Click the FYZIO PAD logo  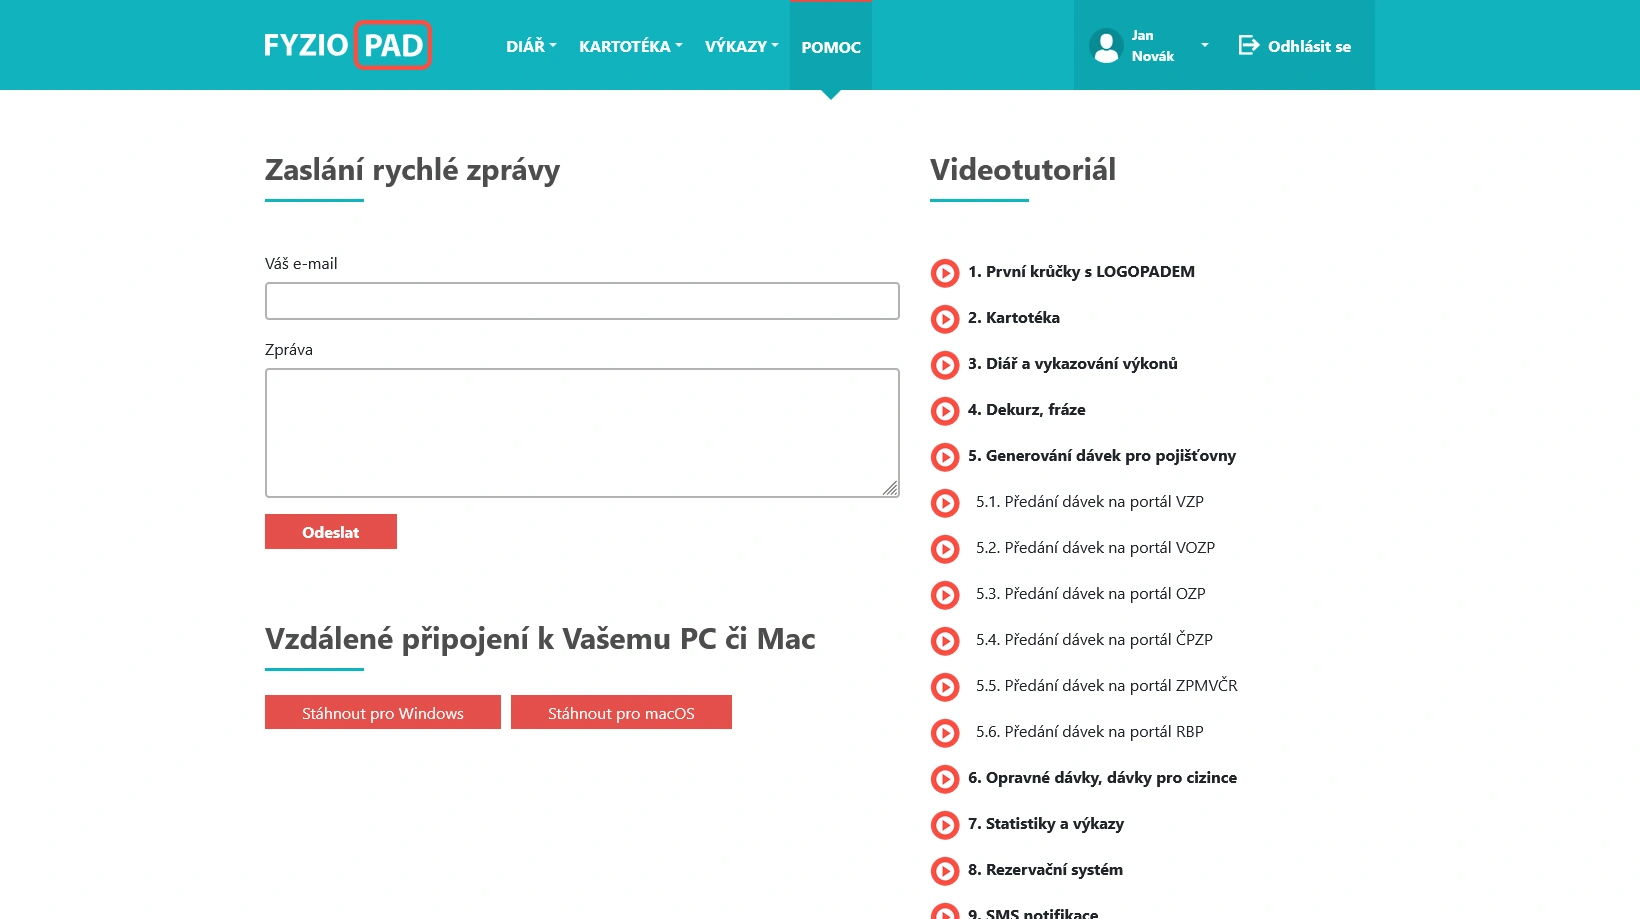(x=347, y=45)
